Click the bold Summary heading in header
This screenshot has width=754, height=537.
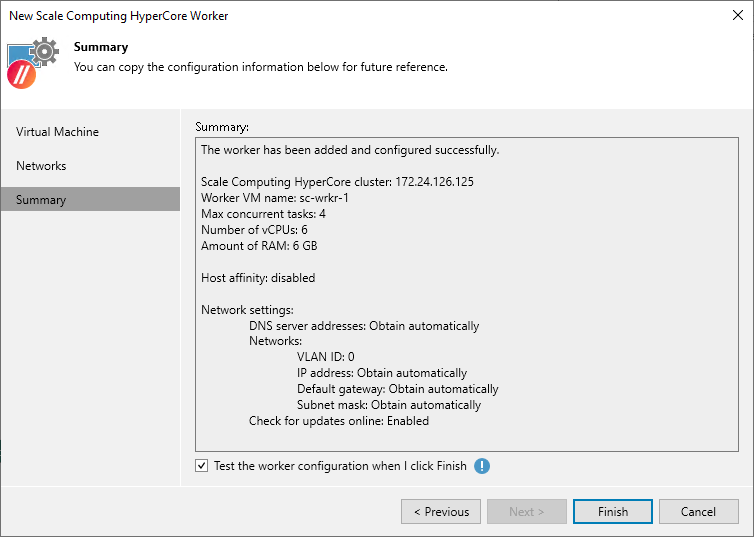tap(101, 47)
